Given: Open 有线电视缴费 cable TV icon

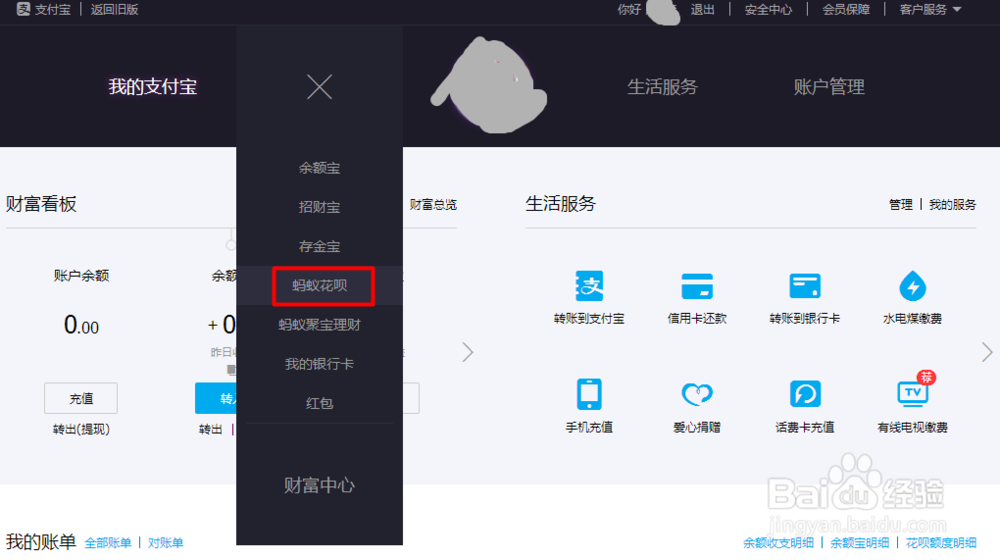Looking at the screenshot, I should 913,394.
